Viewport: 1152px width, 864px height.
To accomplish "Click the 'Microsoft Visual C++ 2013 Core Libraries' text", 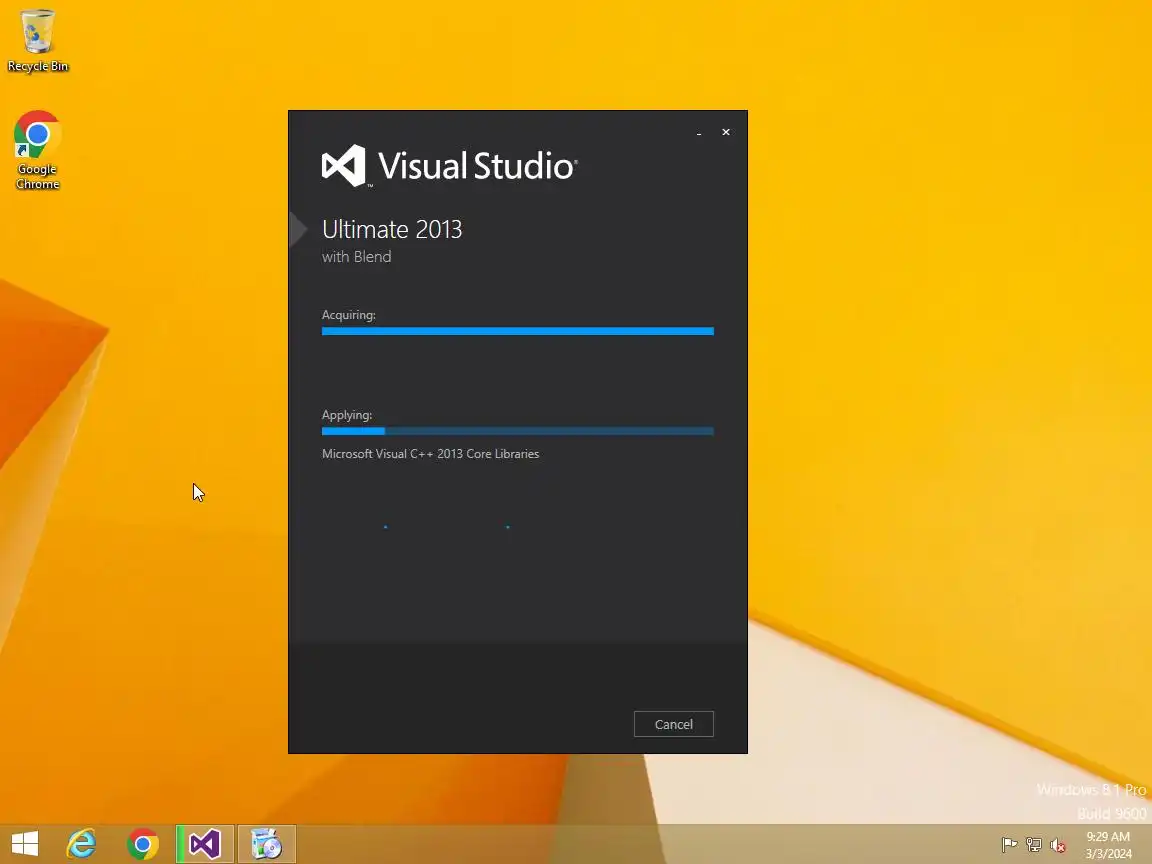I will [431, 454].
